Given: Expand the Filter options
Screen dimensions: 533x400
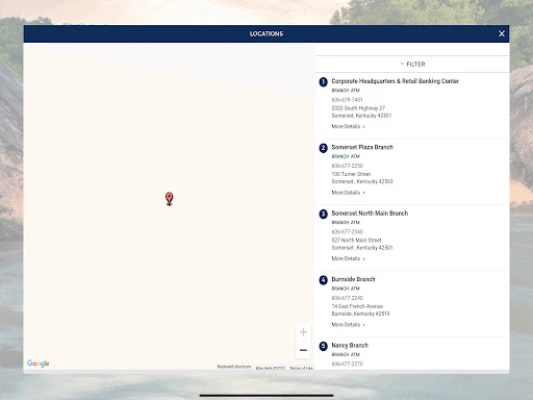Looking at the screenshot, I should (412, 64).
